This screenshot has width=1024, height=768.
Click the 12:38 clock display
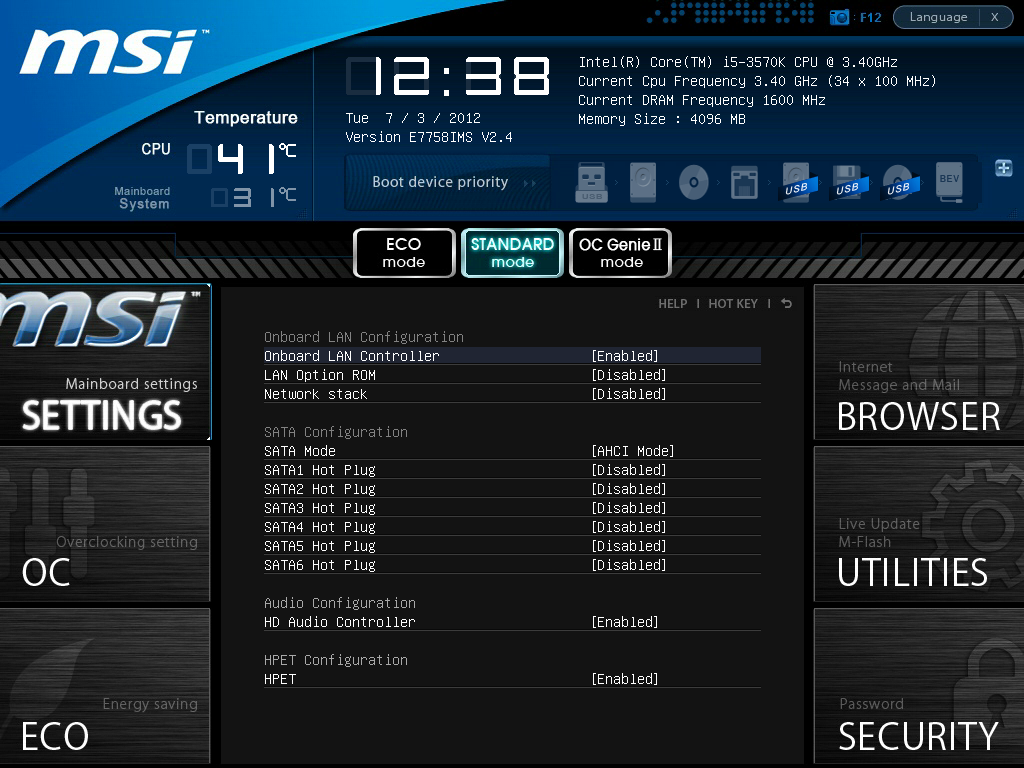point(448,76)
